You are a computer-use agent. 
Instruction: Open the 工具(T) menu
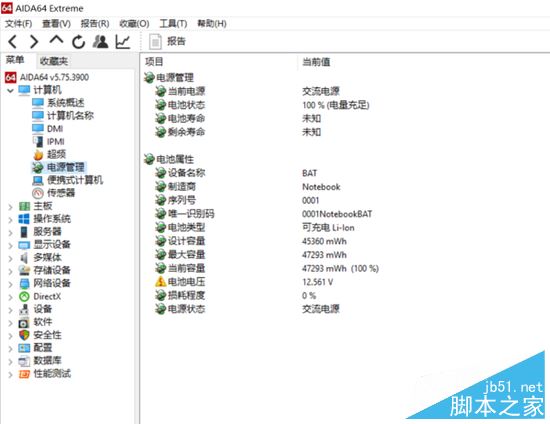click(173, 23)
